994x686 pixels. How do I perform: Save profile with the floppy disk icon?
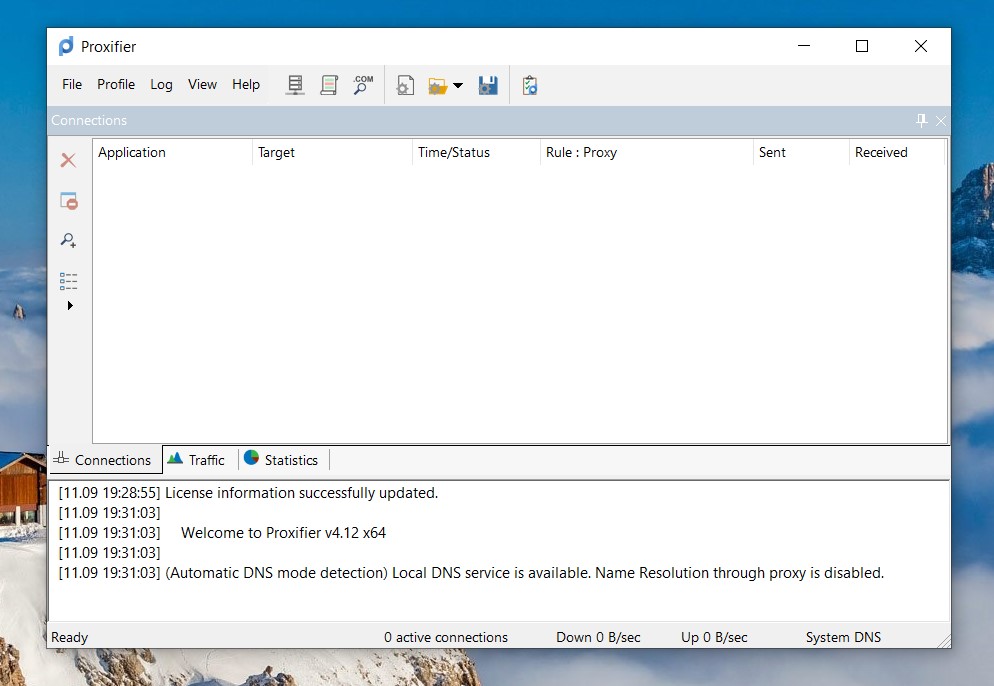488,86
